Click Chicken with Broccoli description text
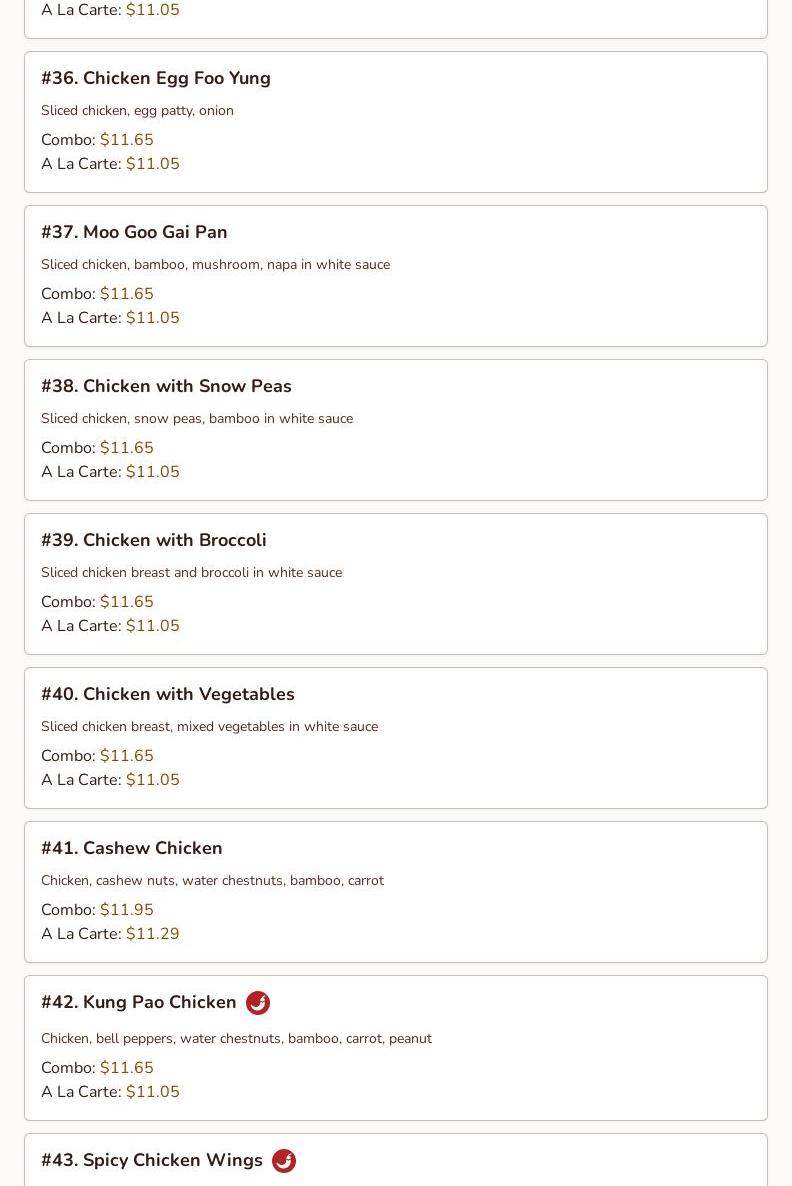The width and height of the screenshot is (792, 1186). point(191,572)
